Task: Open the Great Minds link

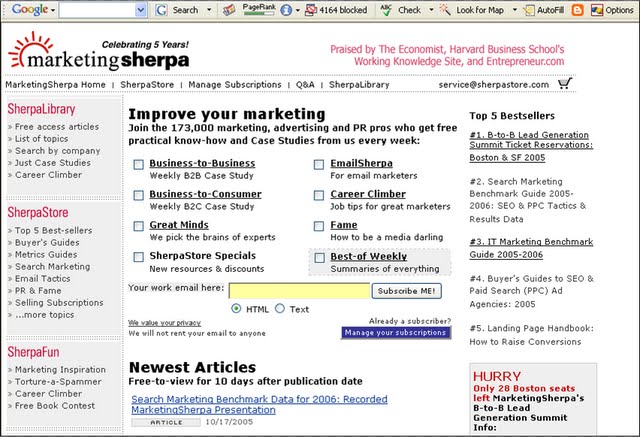Action: [179, 225]
